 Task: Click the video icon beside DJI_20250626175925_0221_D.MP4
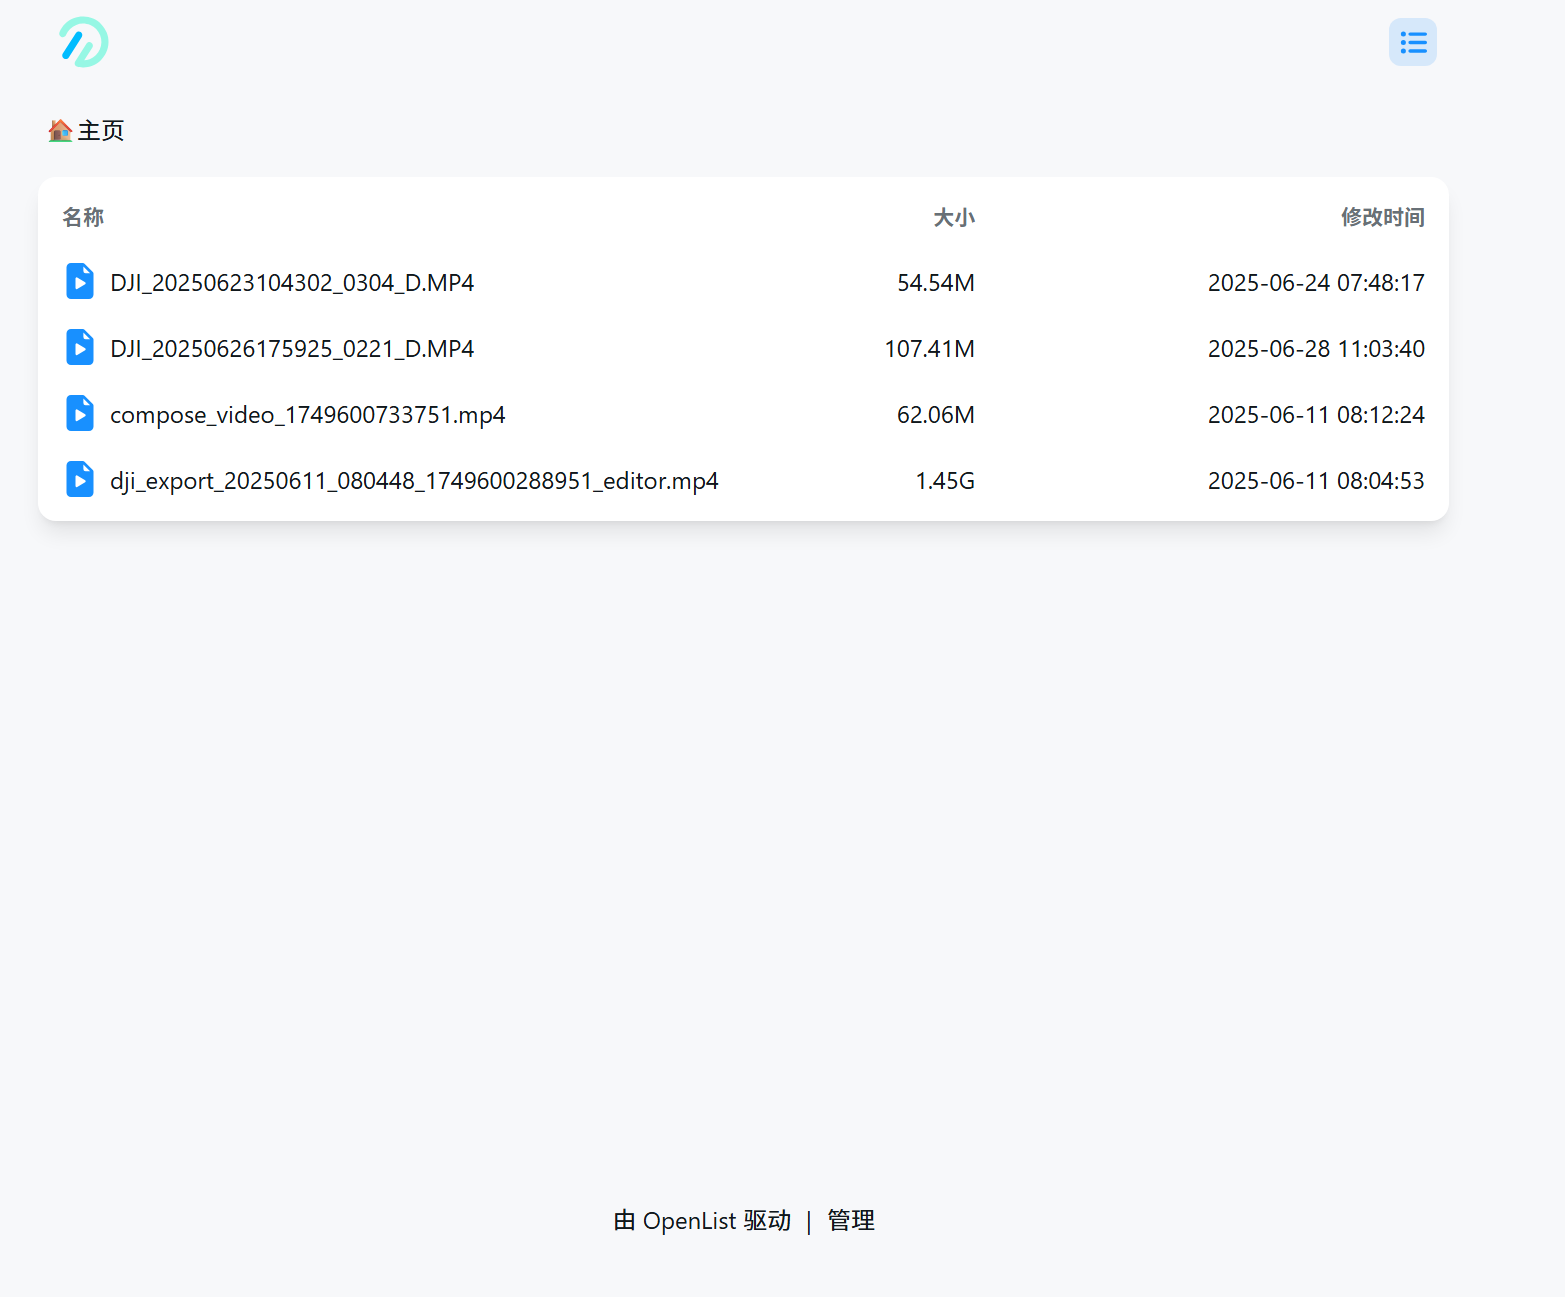tap(79, 347)
